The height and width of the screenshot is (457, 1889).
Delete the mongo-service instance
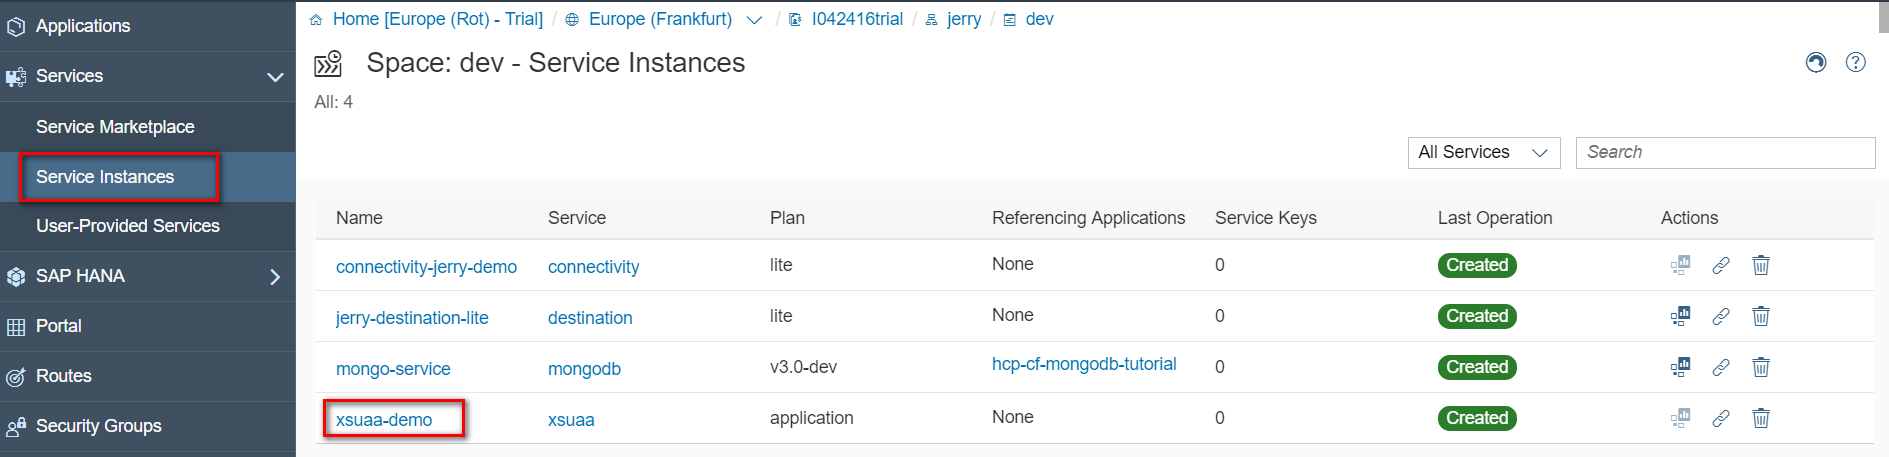[x=1760, y=367]
